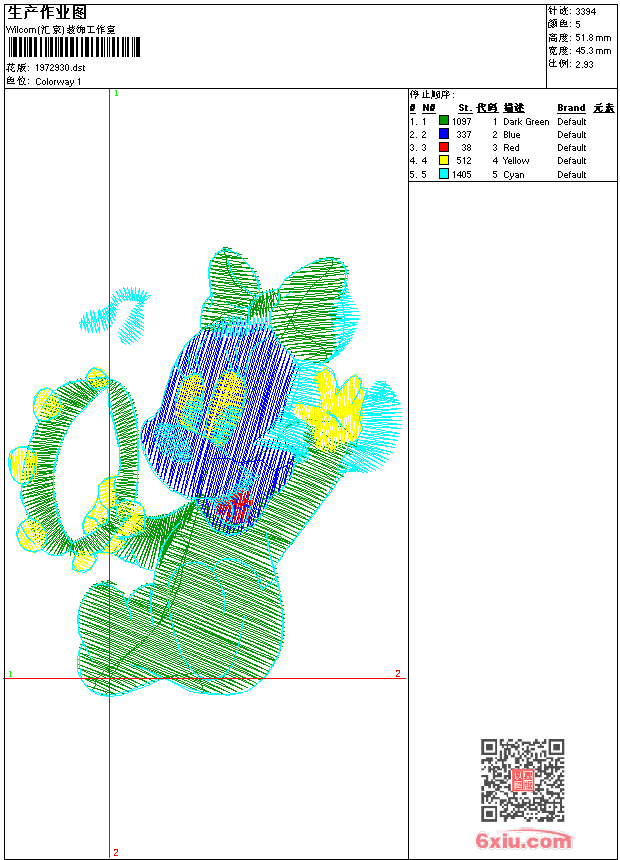
Task: Click the width value 45.3 mm
Action: [593, 51]
